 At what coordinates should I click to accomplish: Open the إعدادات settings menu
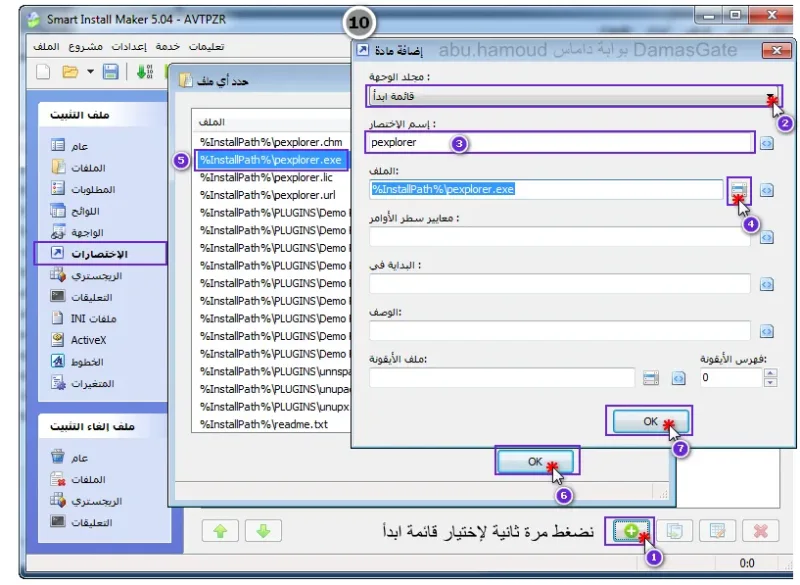[x=129, y=47]
